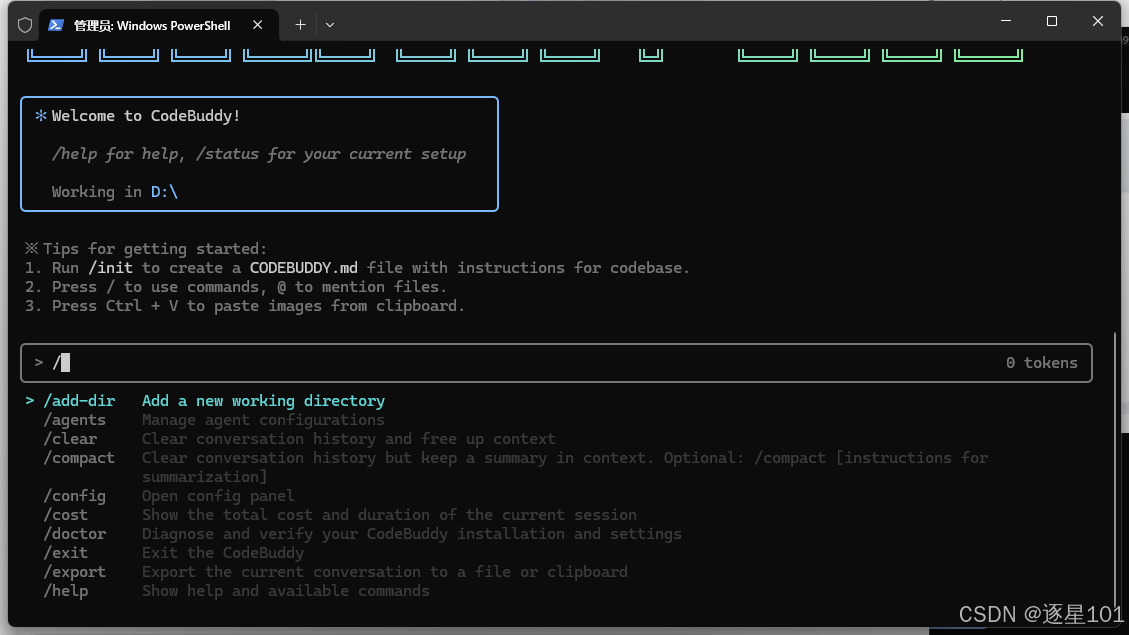This screenshot has width=1129, height=635.
Task: Click the shield icon in the title bar
Action: [25, 24]
